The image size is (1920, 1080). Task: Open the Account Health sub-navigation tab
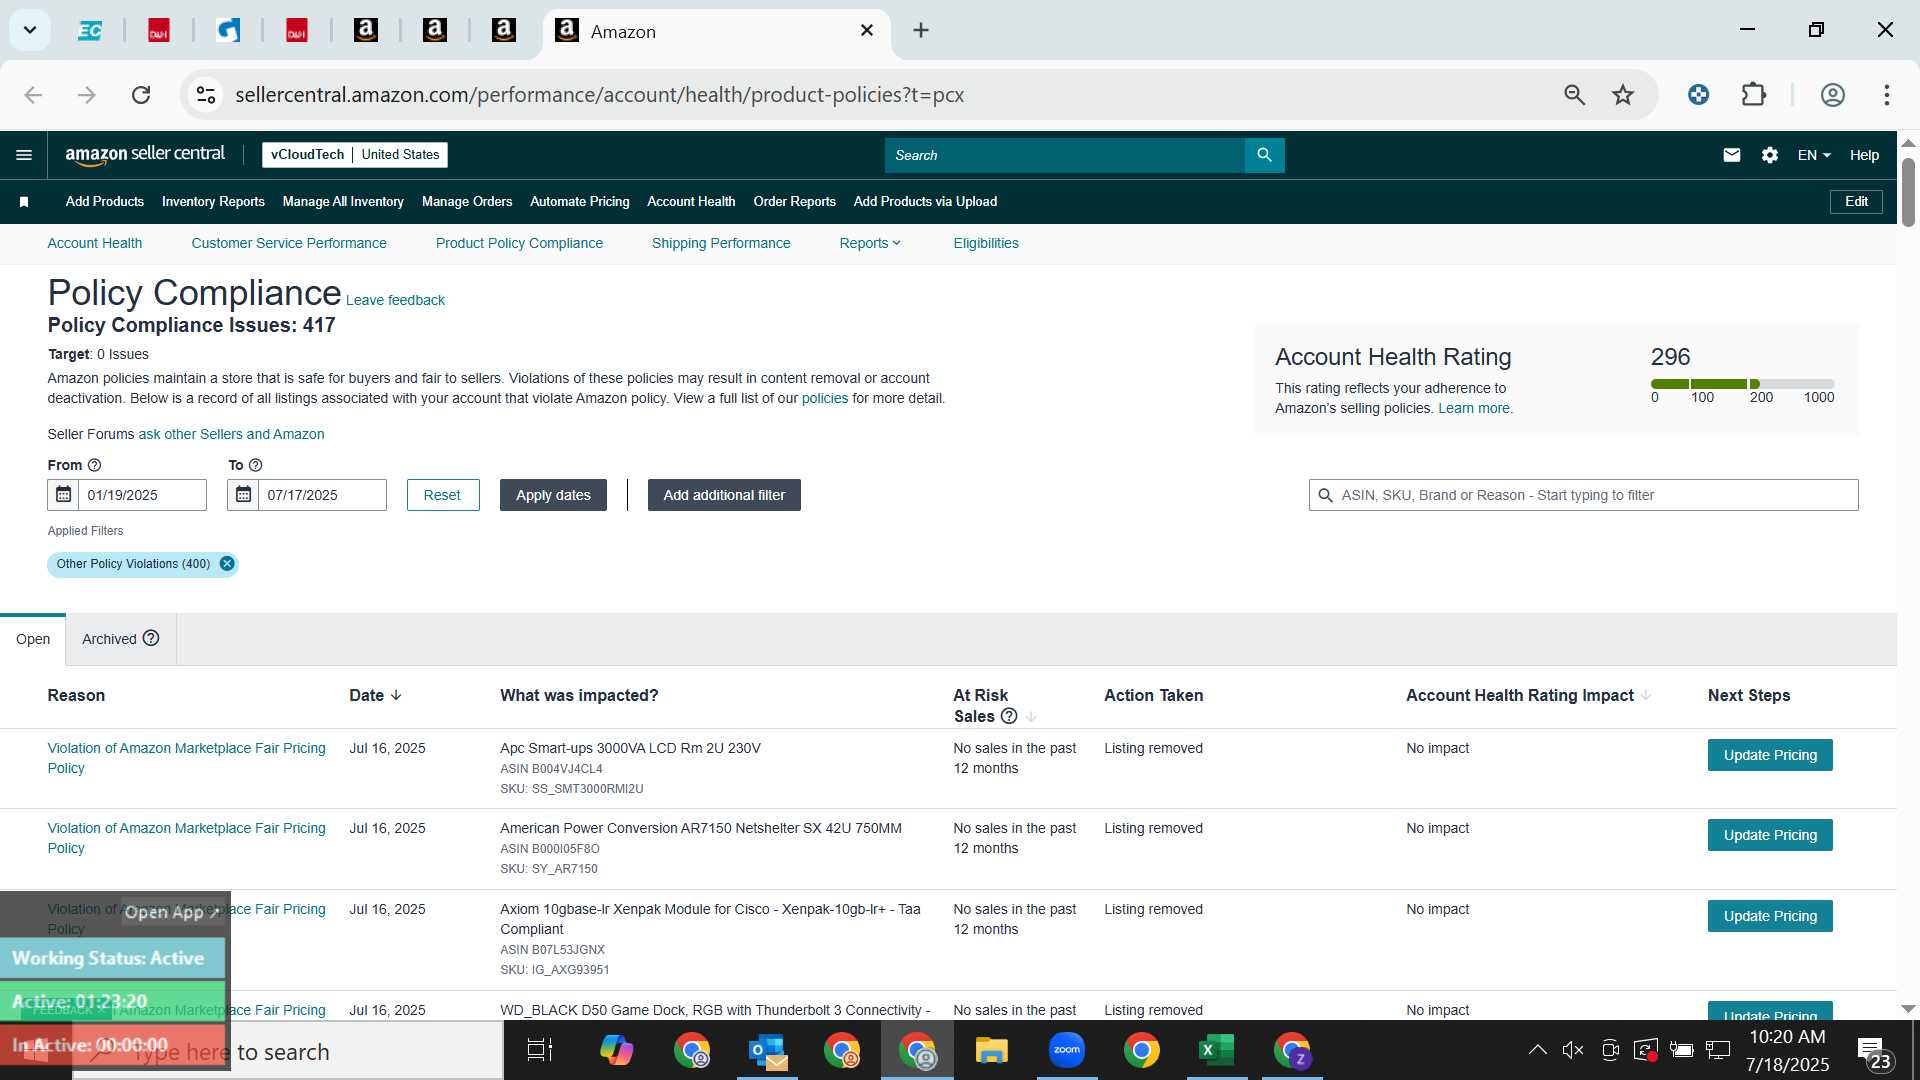tap(95, 243)
